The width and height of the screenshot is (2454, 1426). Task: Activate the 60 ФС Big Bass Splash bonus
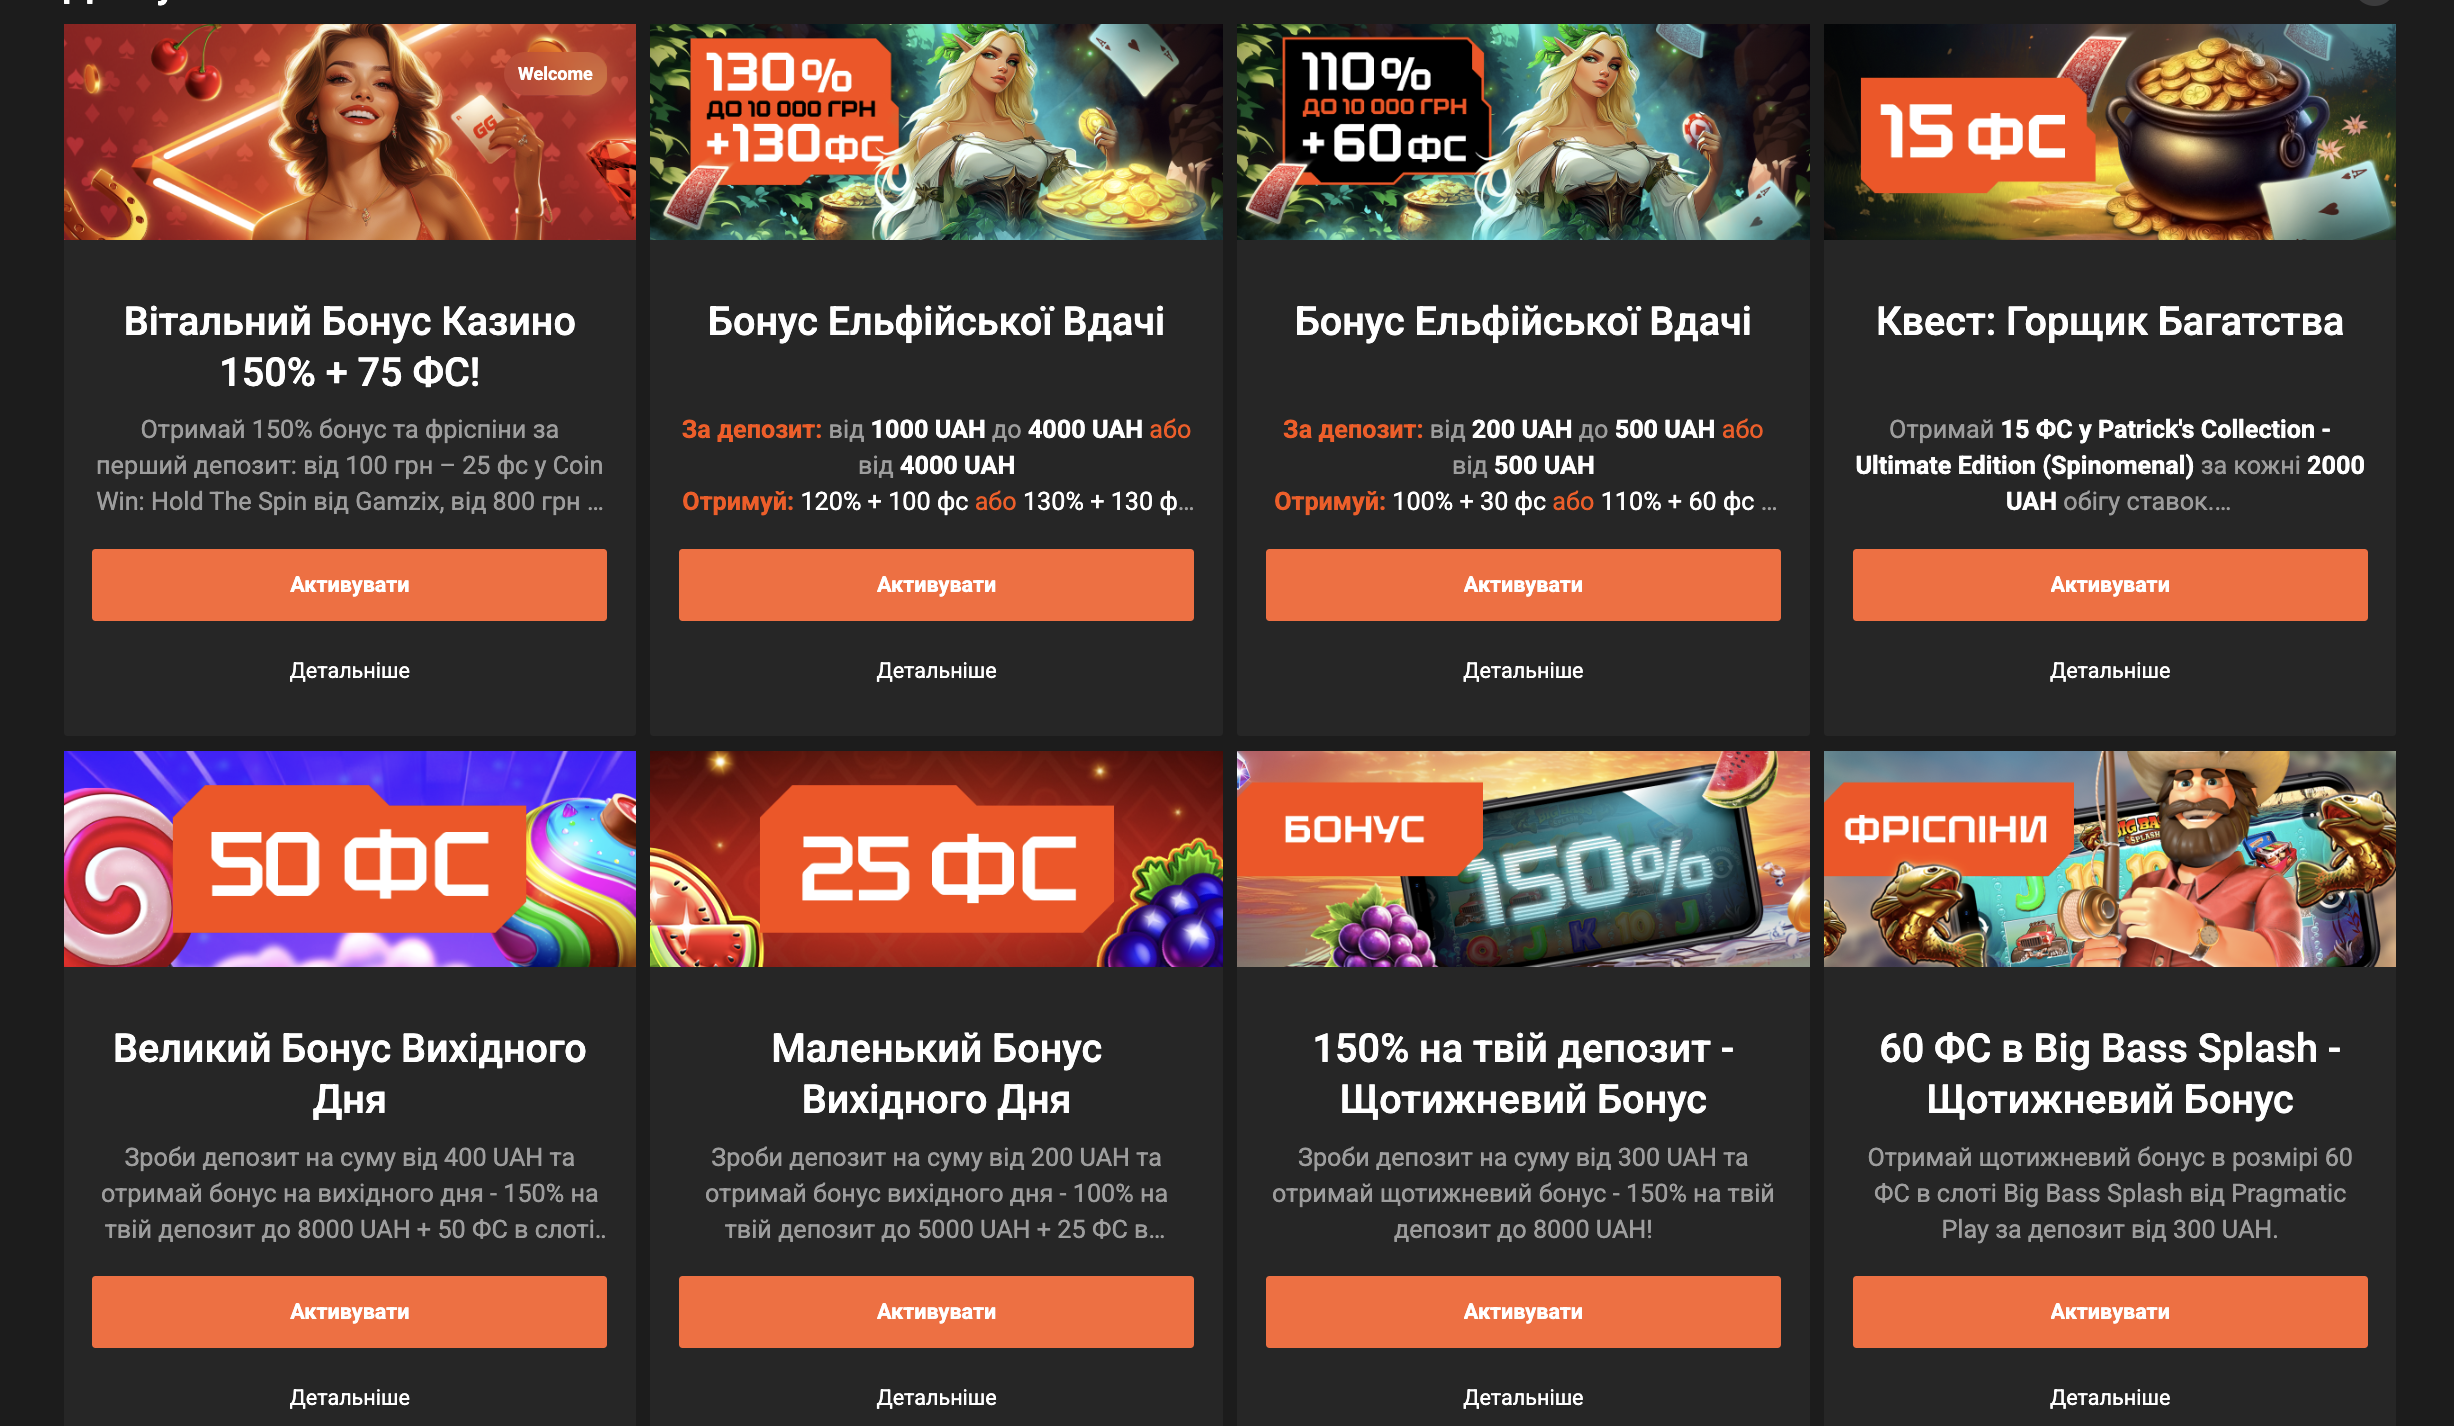point(2110,1312)
